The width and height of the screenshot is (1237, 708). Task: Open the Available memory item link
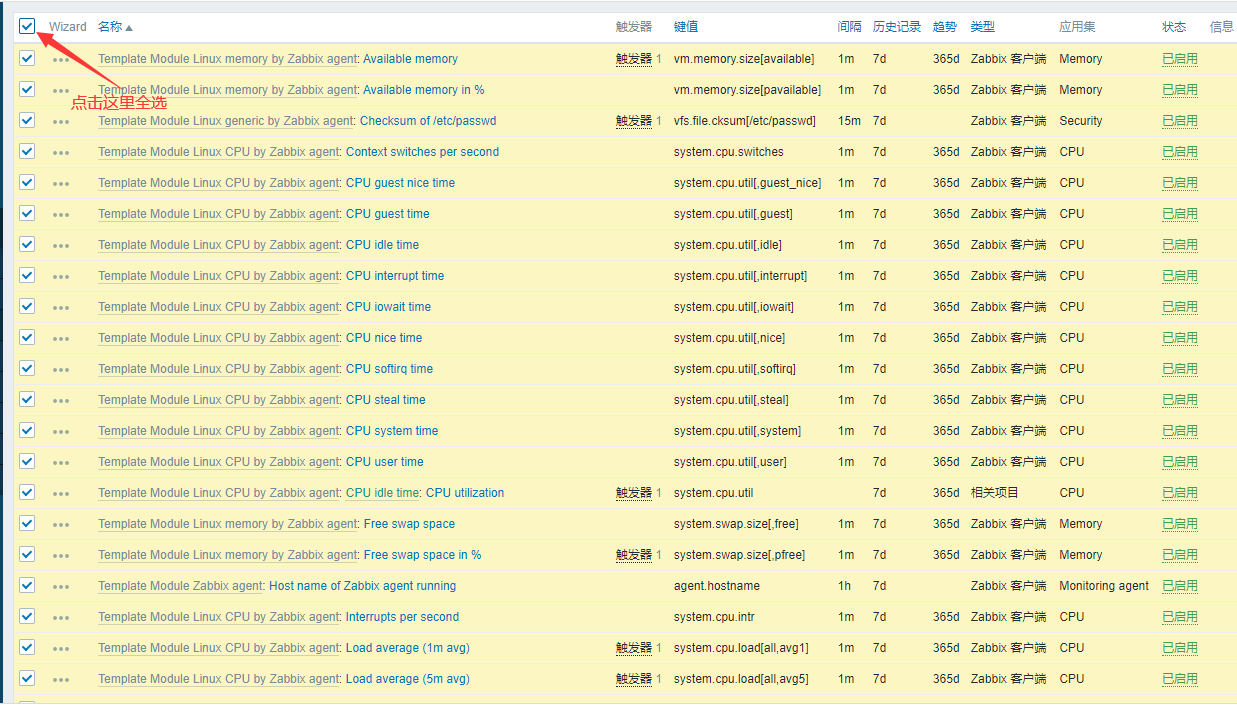[410, 59]
